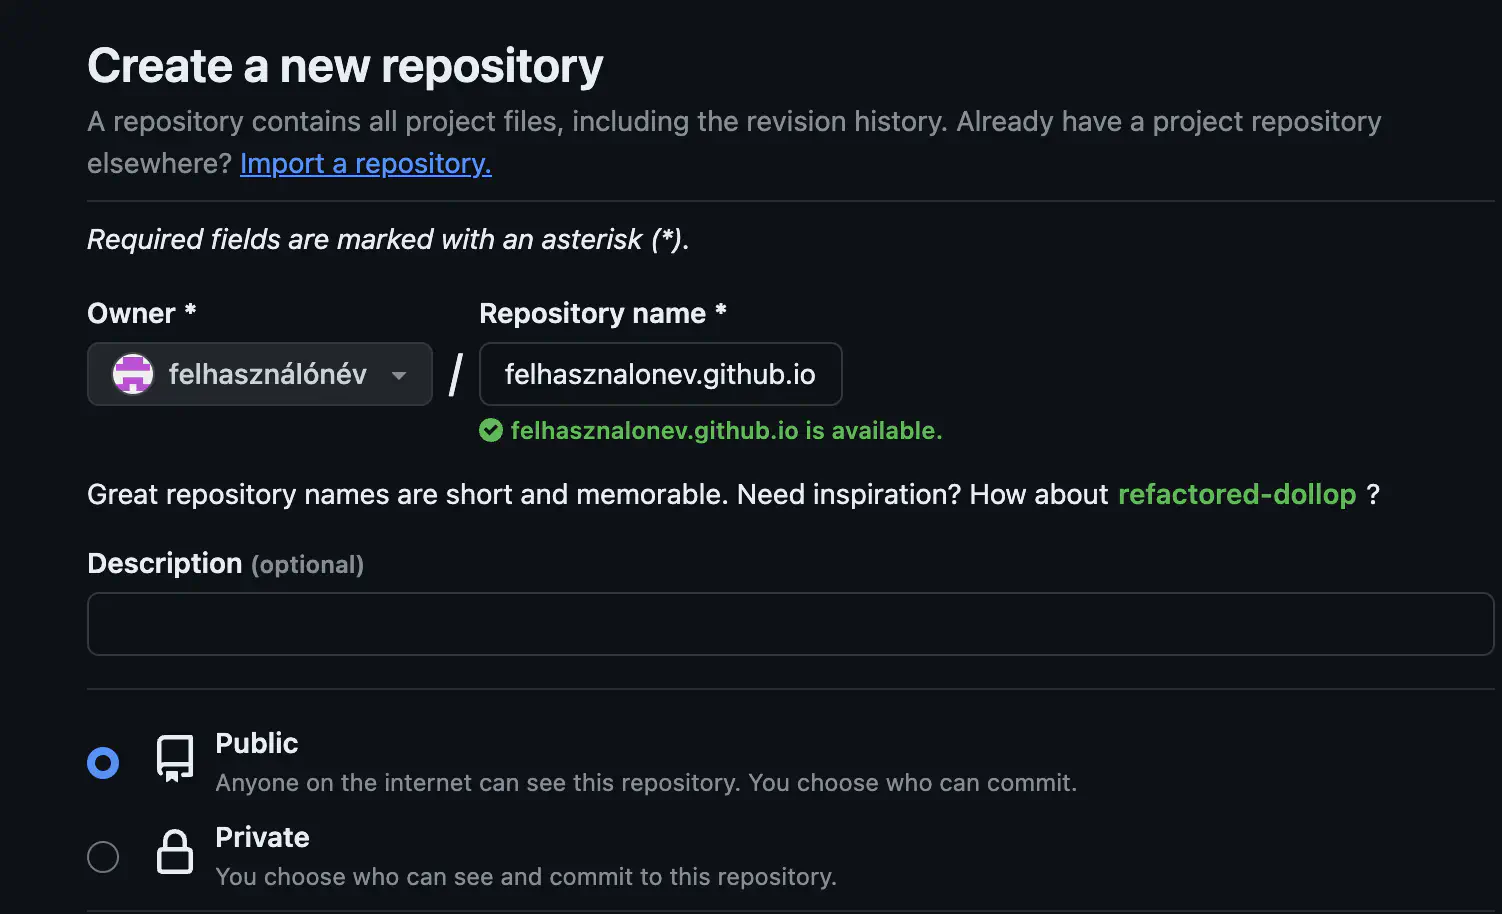
Task: Click the slash separator between owner and repository name
Action: pyautogui.click(x=454, y=374)
